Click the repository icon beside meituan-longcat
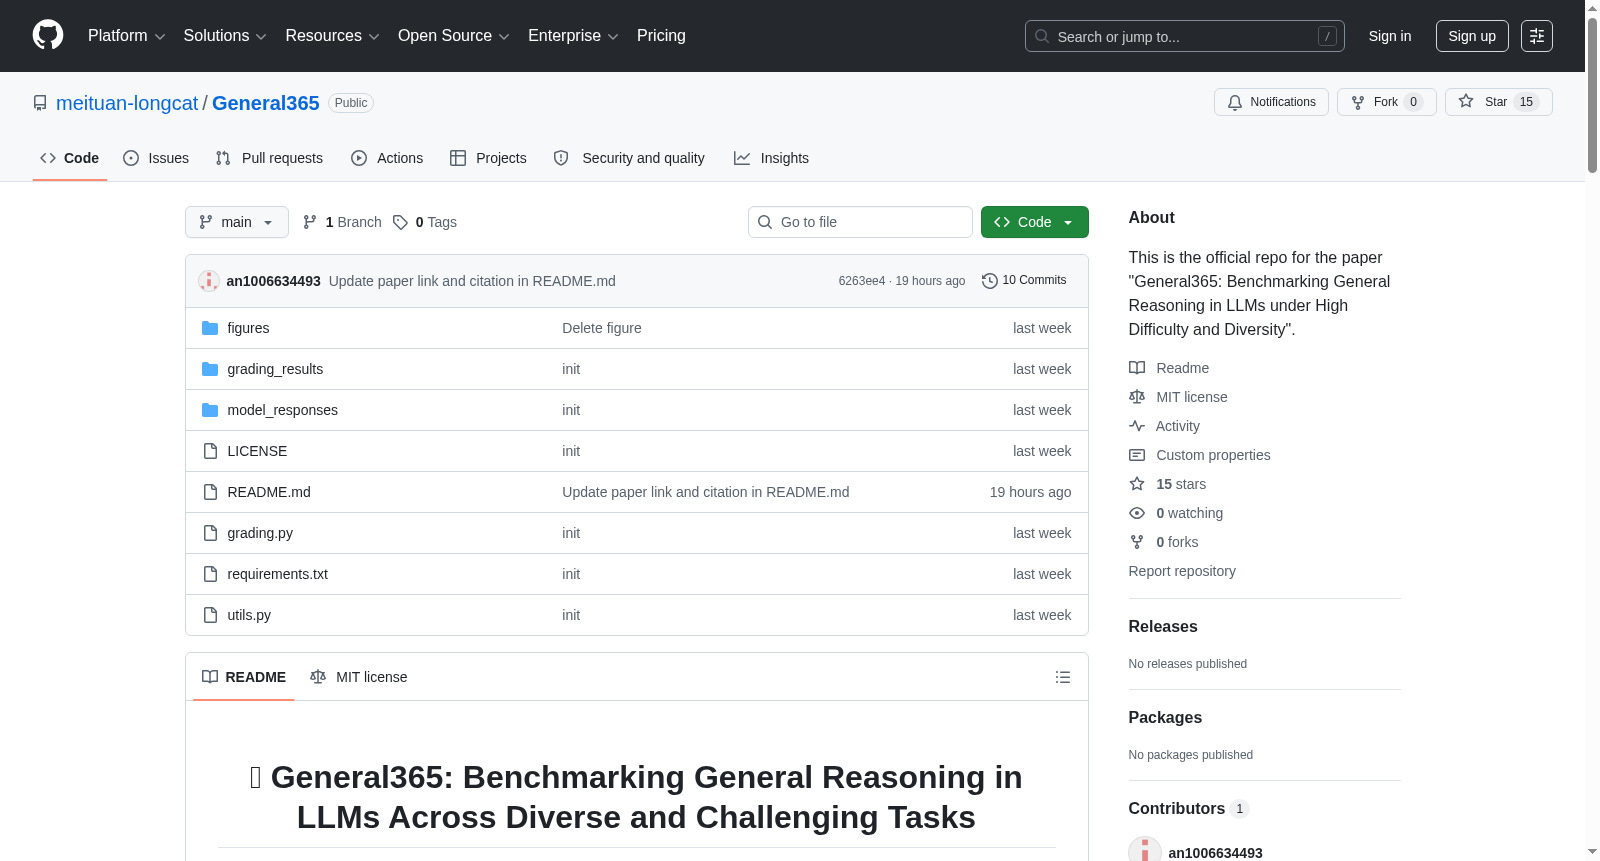Image resolution: width=1600 pixels, height=861 pixels. coord(40,103)
